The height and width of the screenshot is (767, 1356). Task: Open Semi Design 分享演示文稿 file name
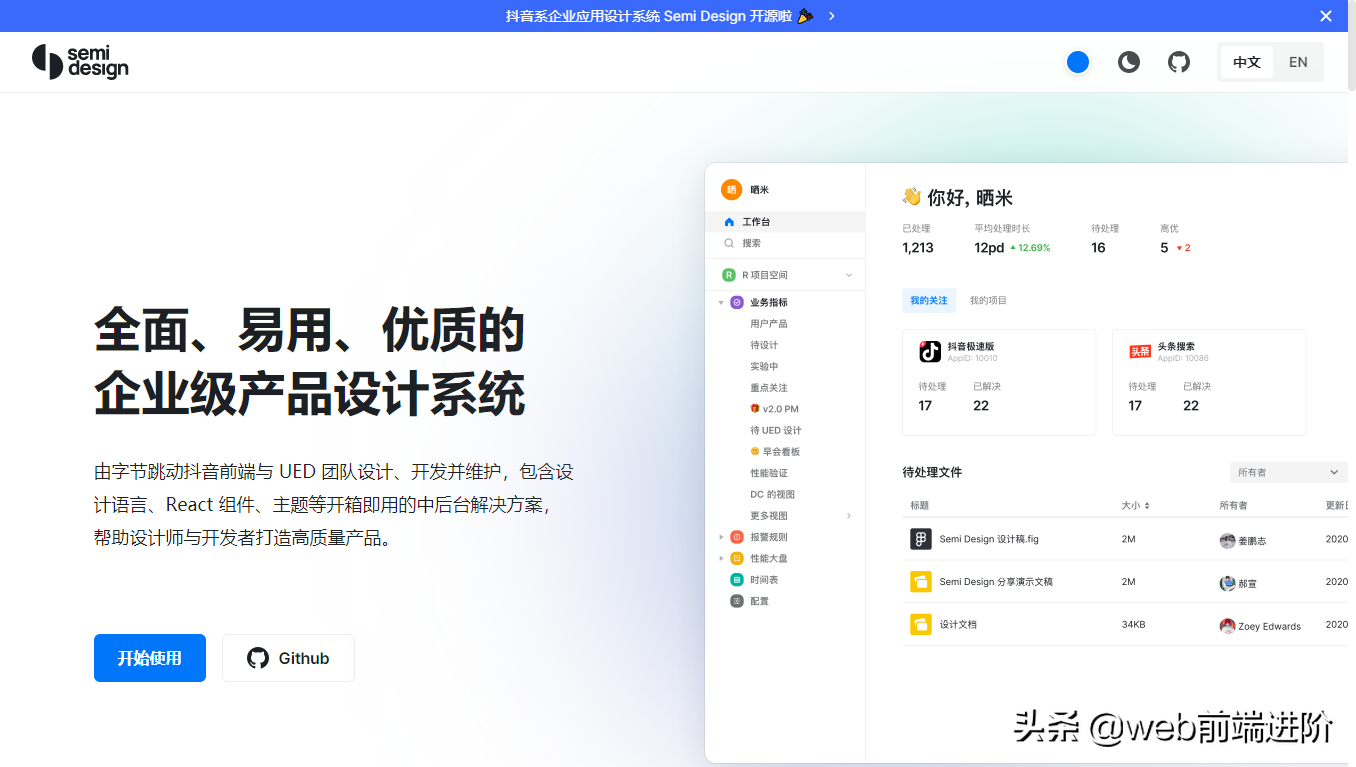(996, 582)
